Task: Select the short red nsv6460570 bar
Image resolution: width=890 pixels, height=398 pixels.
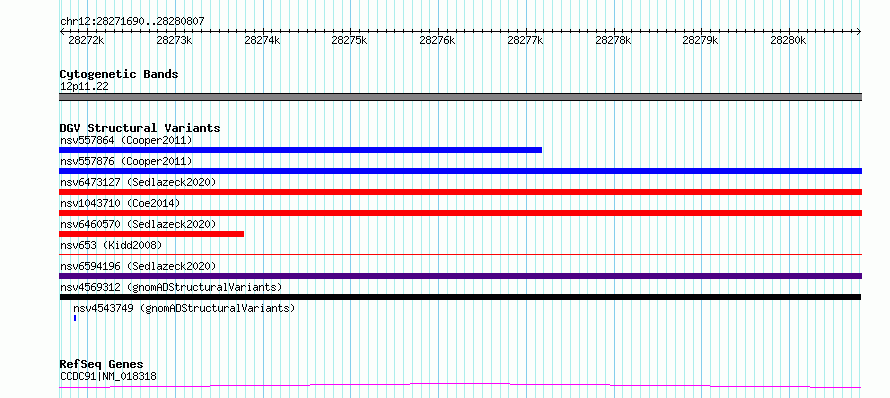Action: pos(152,234)
